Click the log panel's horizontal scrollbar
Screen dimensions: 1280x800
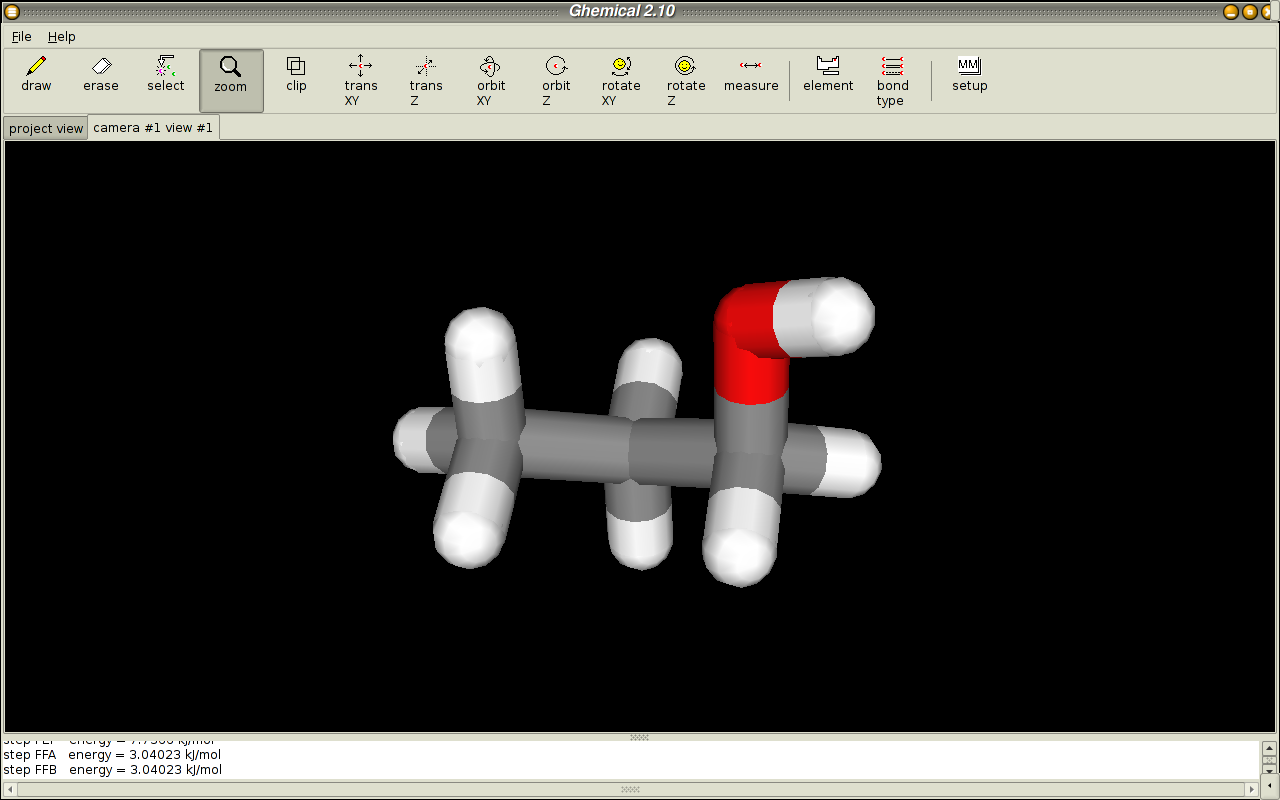(x=630, y=789)
